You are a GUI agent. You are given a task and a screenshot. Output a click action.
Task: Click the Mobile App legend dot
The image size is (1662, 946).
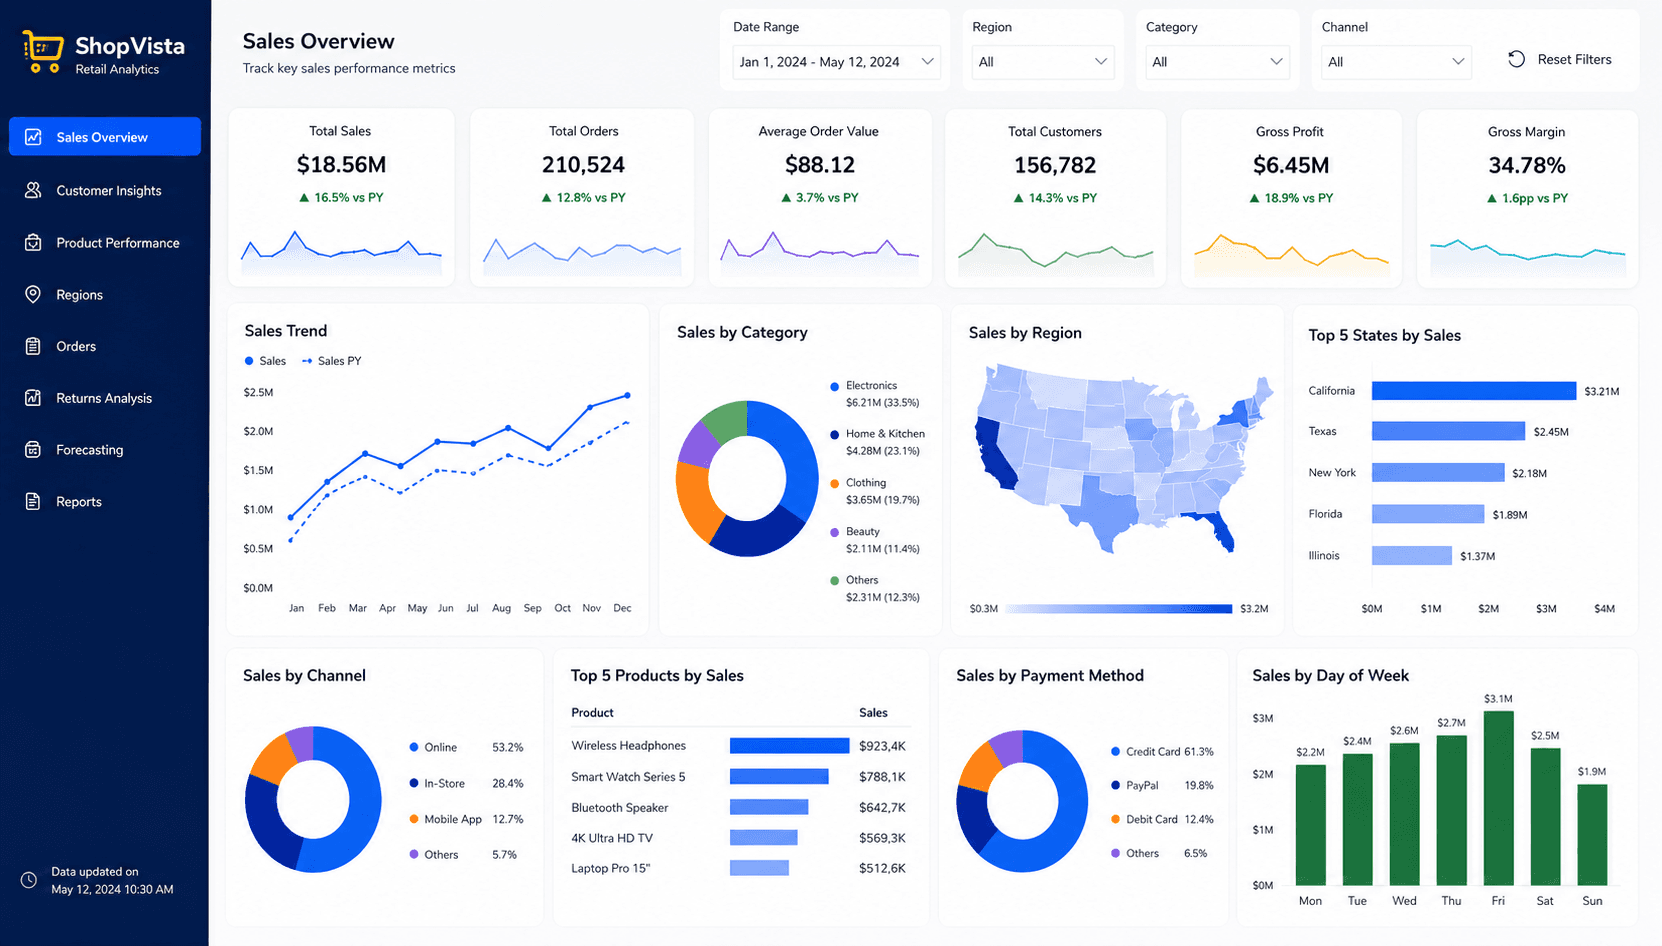414,819
